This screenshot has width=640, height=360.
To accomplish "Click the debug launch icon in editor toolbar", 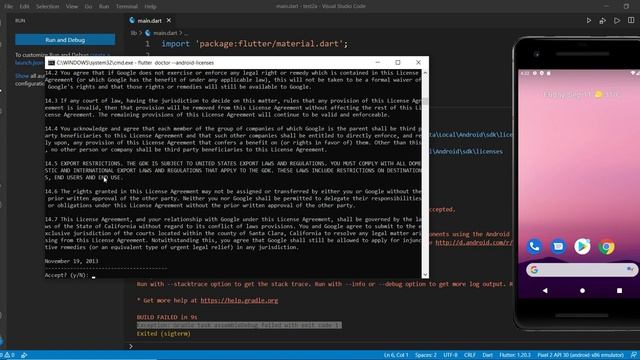I will point(602,20).
